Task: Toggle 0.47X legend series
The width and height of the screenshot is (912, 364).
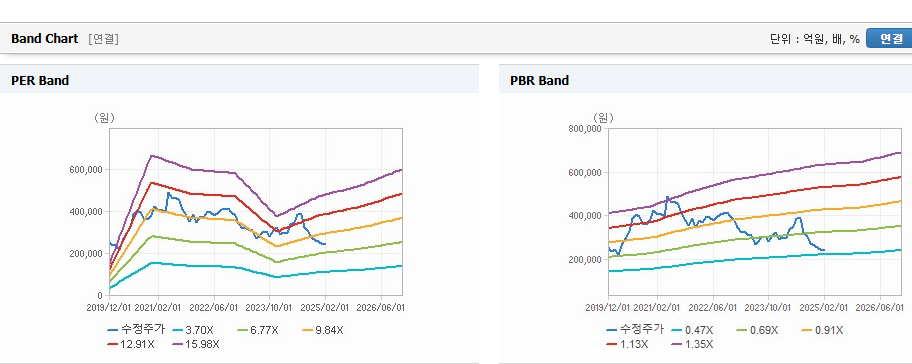Action: pos(691,330)
